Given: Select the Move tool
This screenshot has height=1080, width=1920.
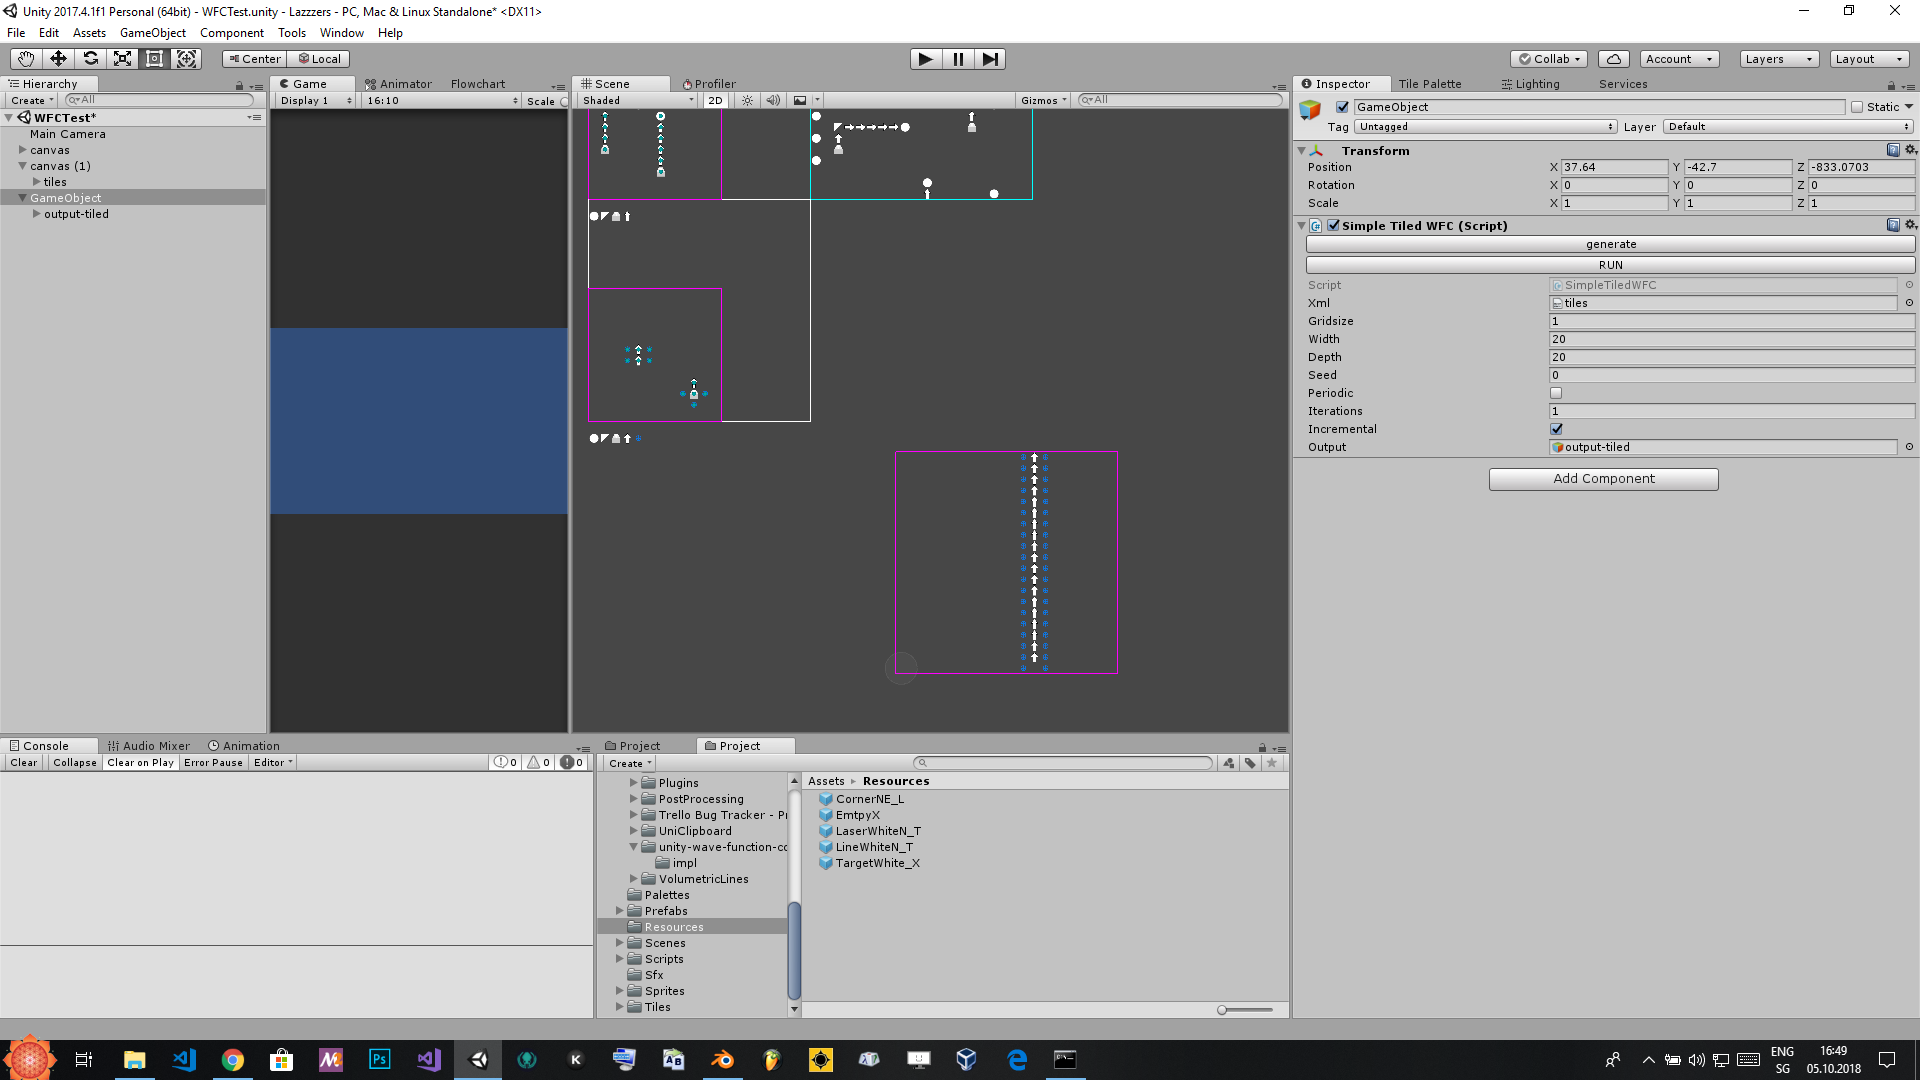Looking at the screenshot, I should point(58,59).
